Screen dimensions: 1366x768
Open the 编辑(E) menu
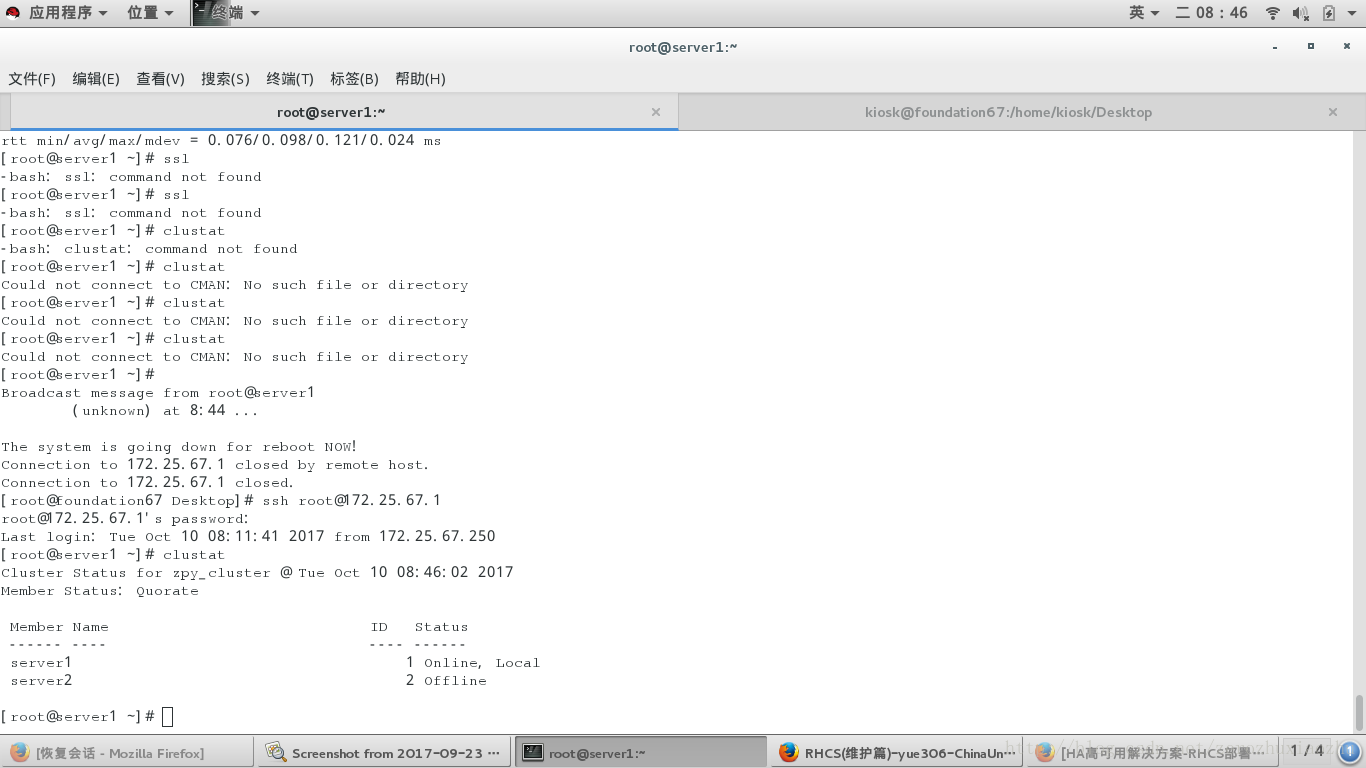(x=96, y=79)
